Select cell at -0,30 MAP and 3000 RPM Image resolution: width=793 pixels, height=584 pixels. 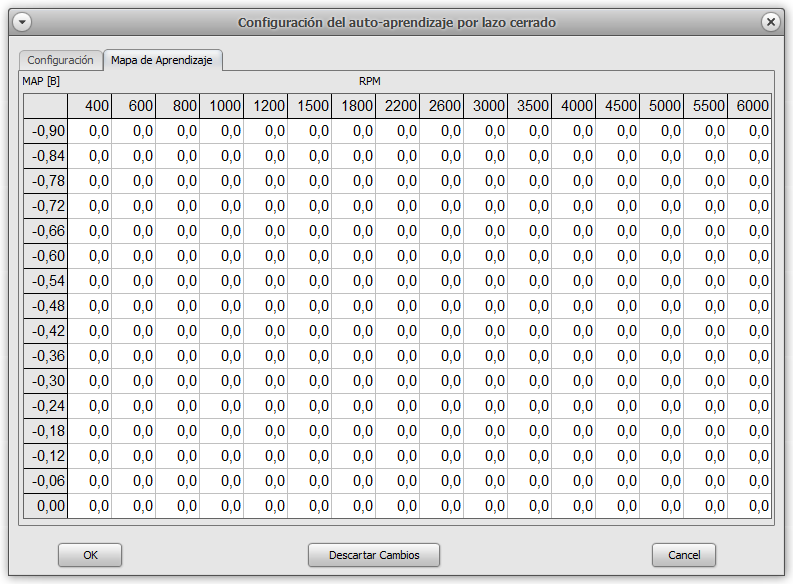pos(486,381)
